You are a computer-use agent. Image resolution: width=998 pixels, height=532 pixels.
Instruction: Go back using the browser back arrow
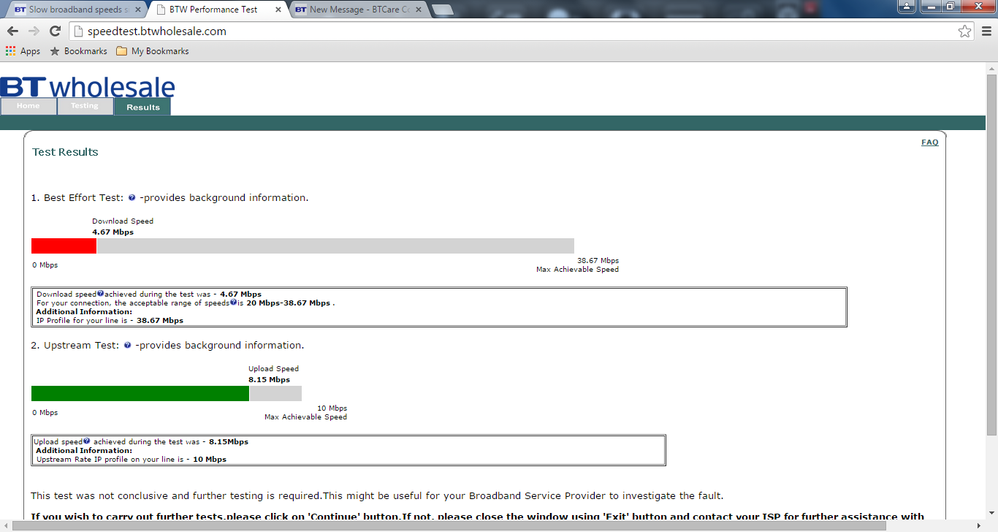[13, 31]
